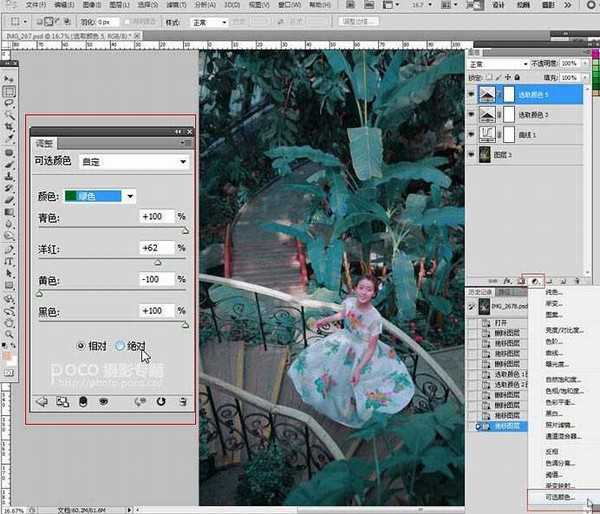
Task: Click the reset adjustment icon in panel footer
Action: (161, 402)
